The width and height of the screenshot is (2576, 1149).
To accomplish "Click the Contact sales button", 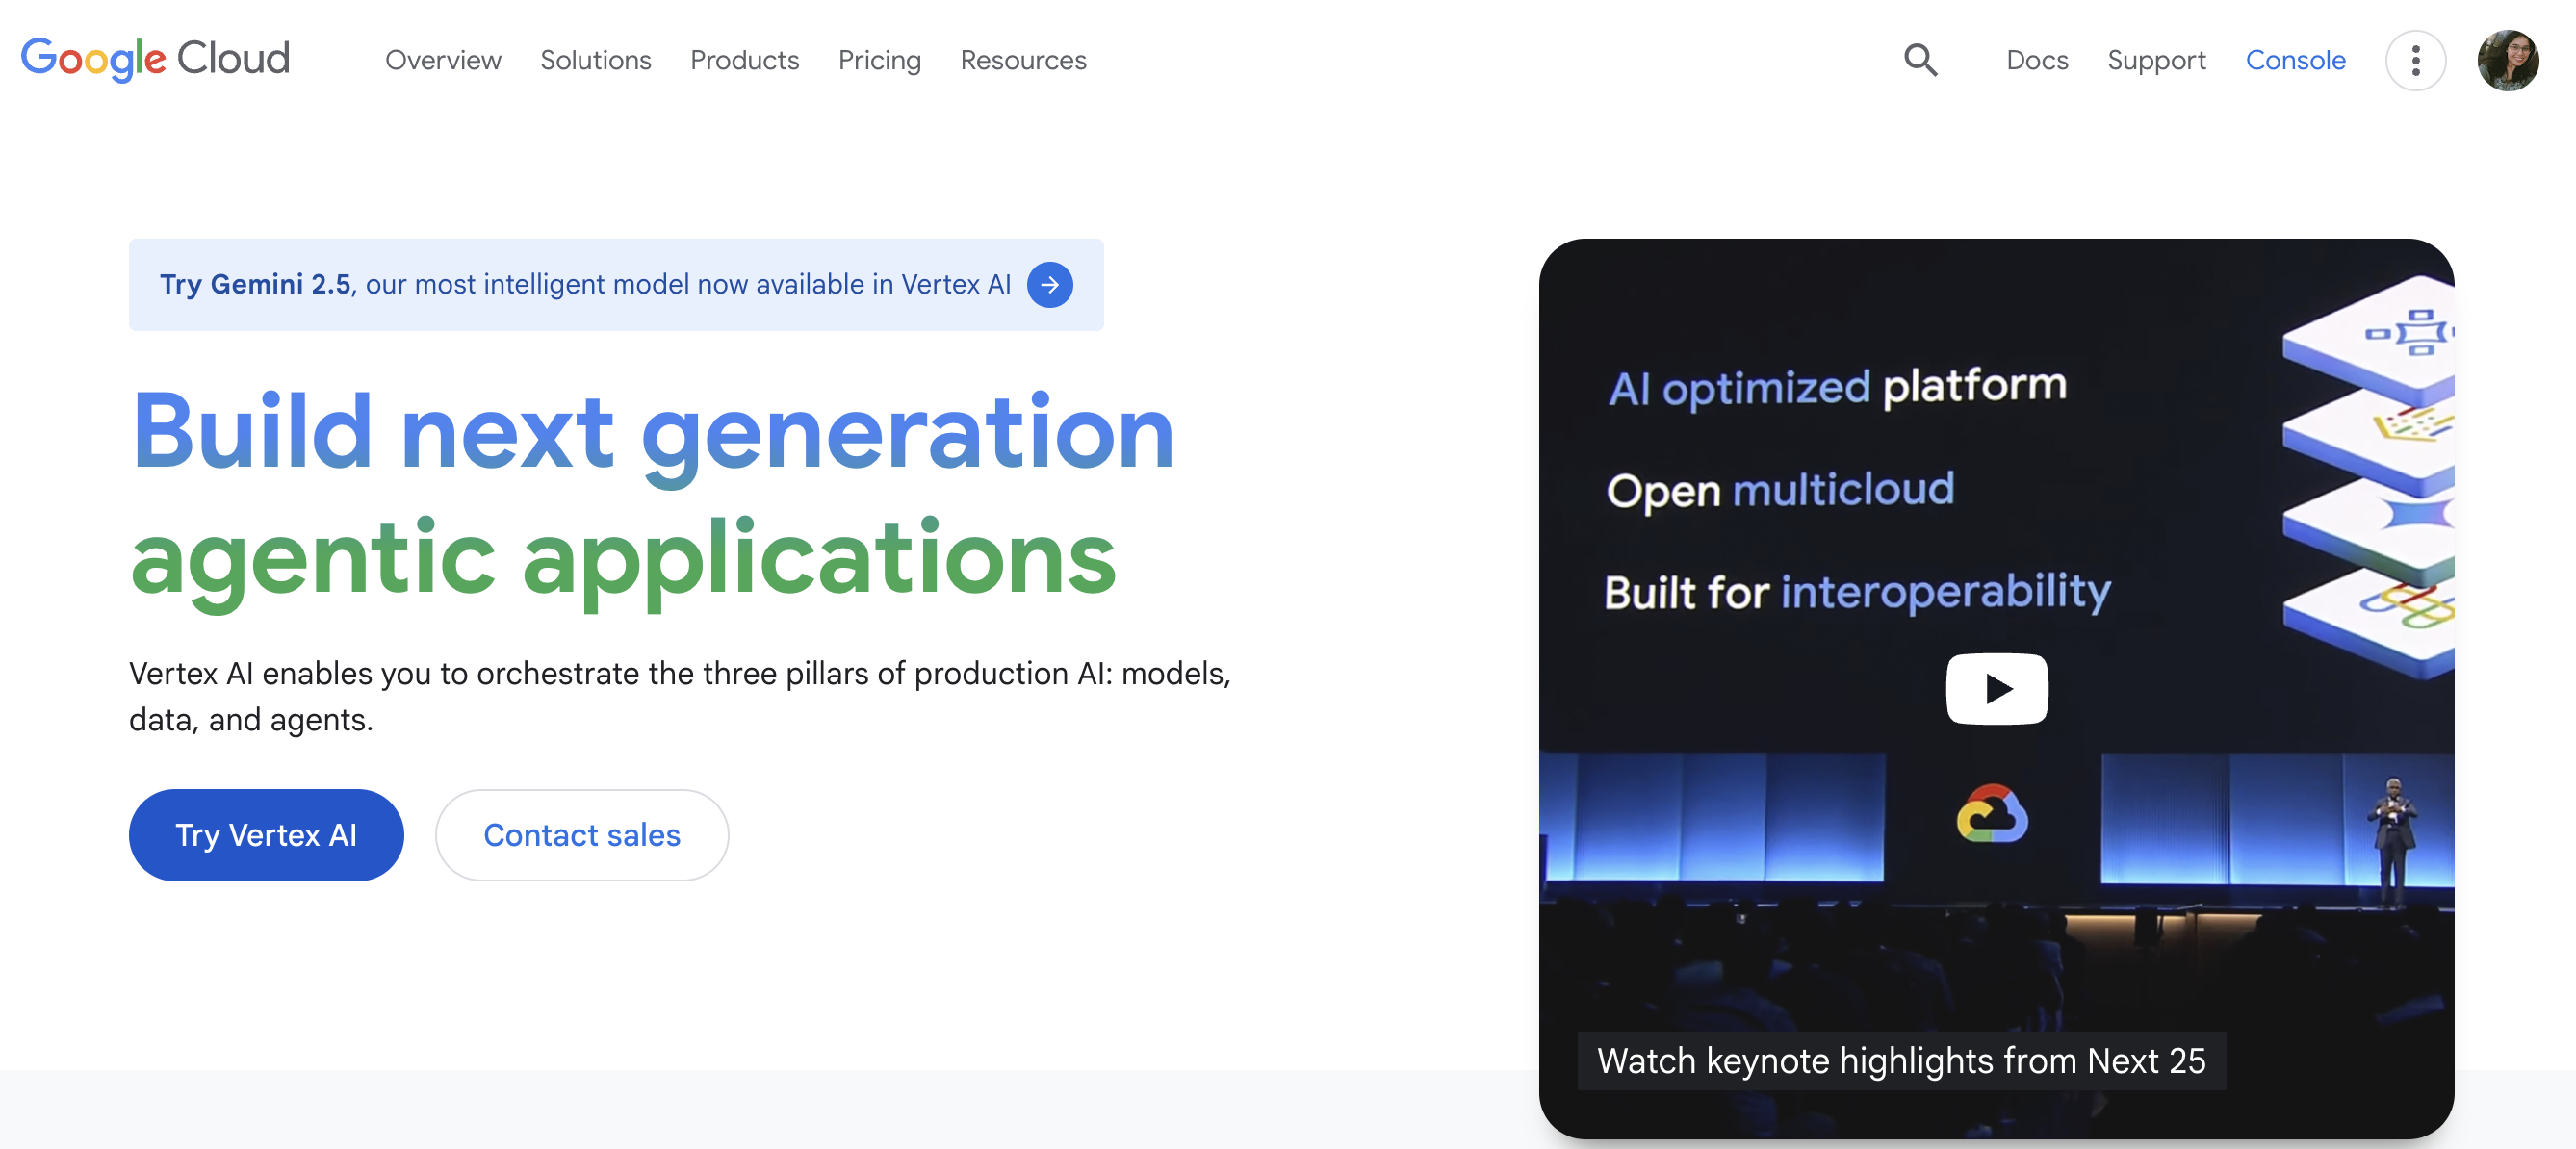I will tap(581, 835).
